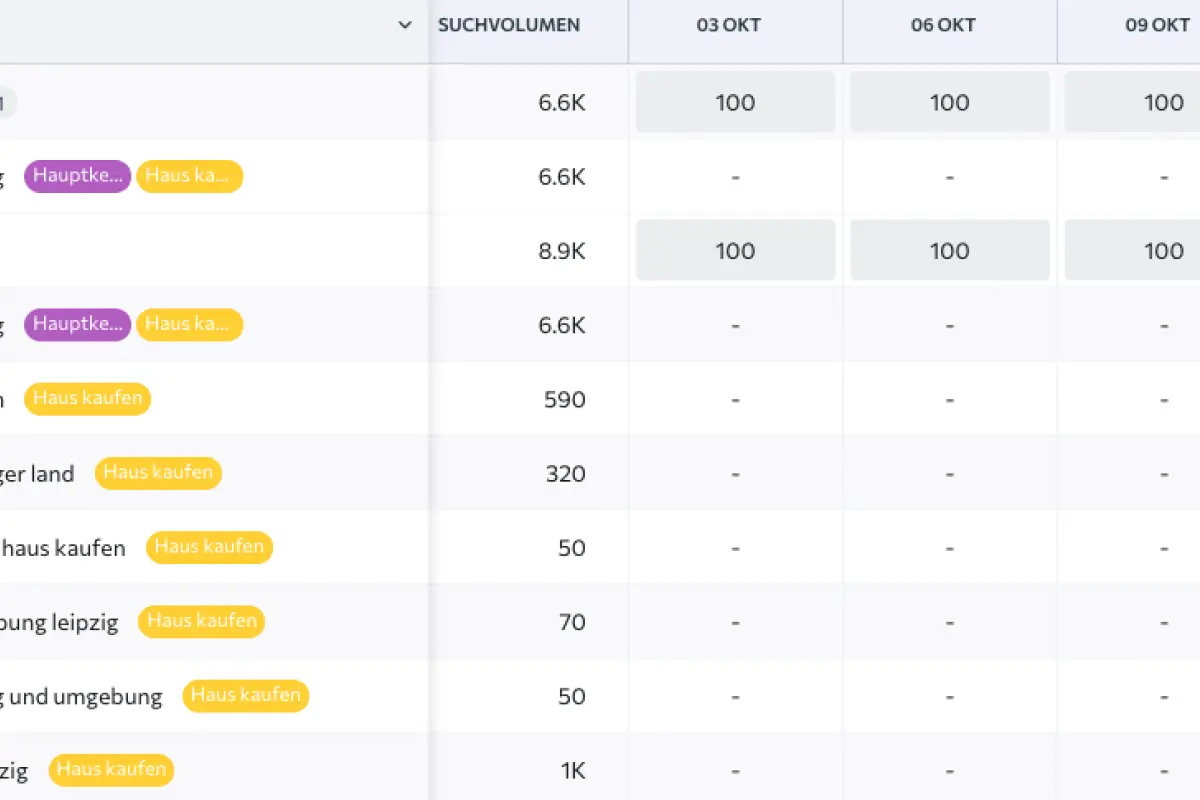Click the 06 OKT 100 cell in the 6.6K row
The height and width of the screenshot is (800, 1200).
point(950,102)
